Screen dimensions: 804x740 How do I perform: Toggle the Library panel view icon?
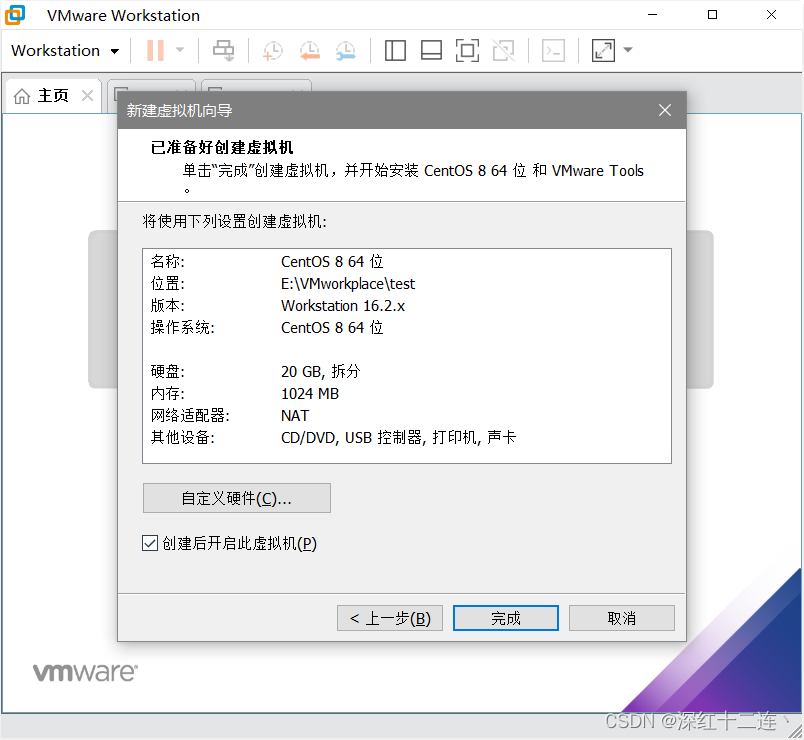click(395, 50)
